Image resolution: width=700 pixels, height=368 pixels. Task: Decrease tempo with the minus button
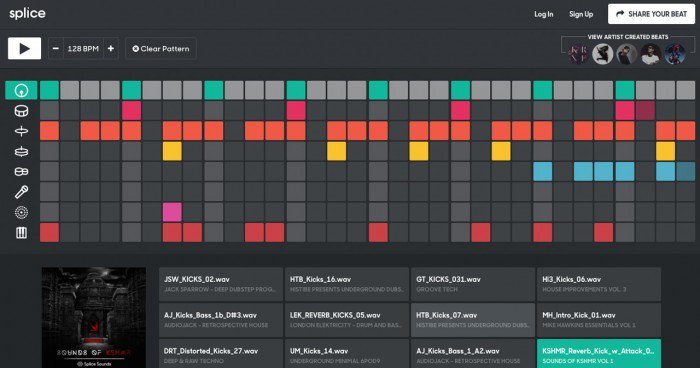[55, 49]
